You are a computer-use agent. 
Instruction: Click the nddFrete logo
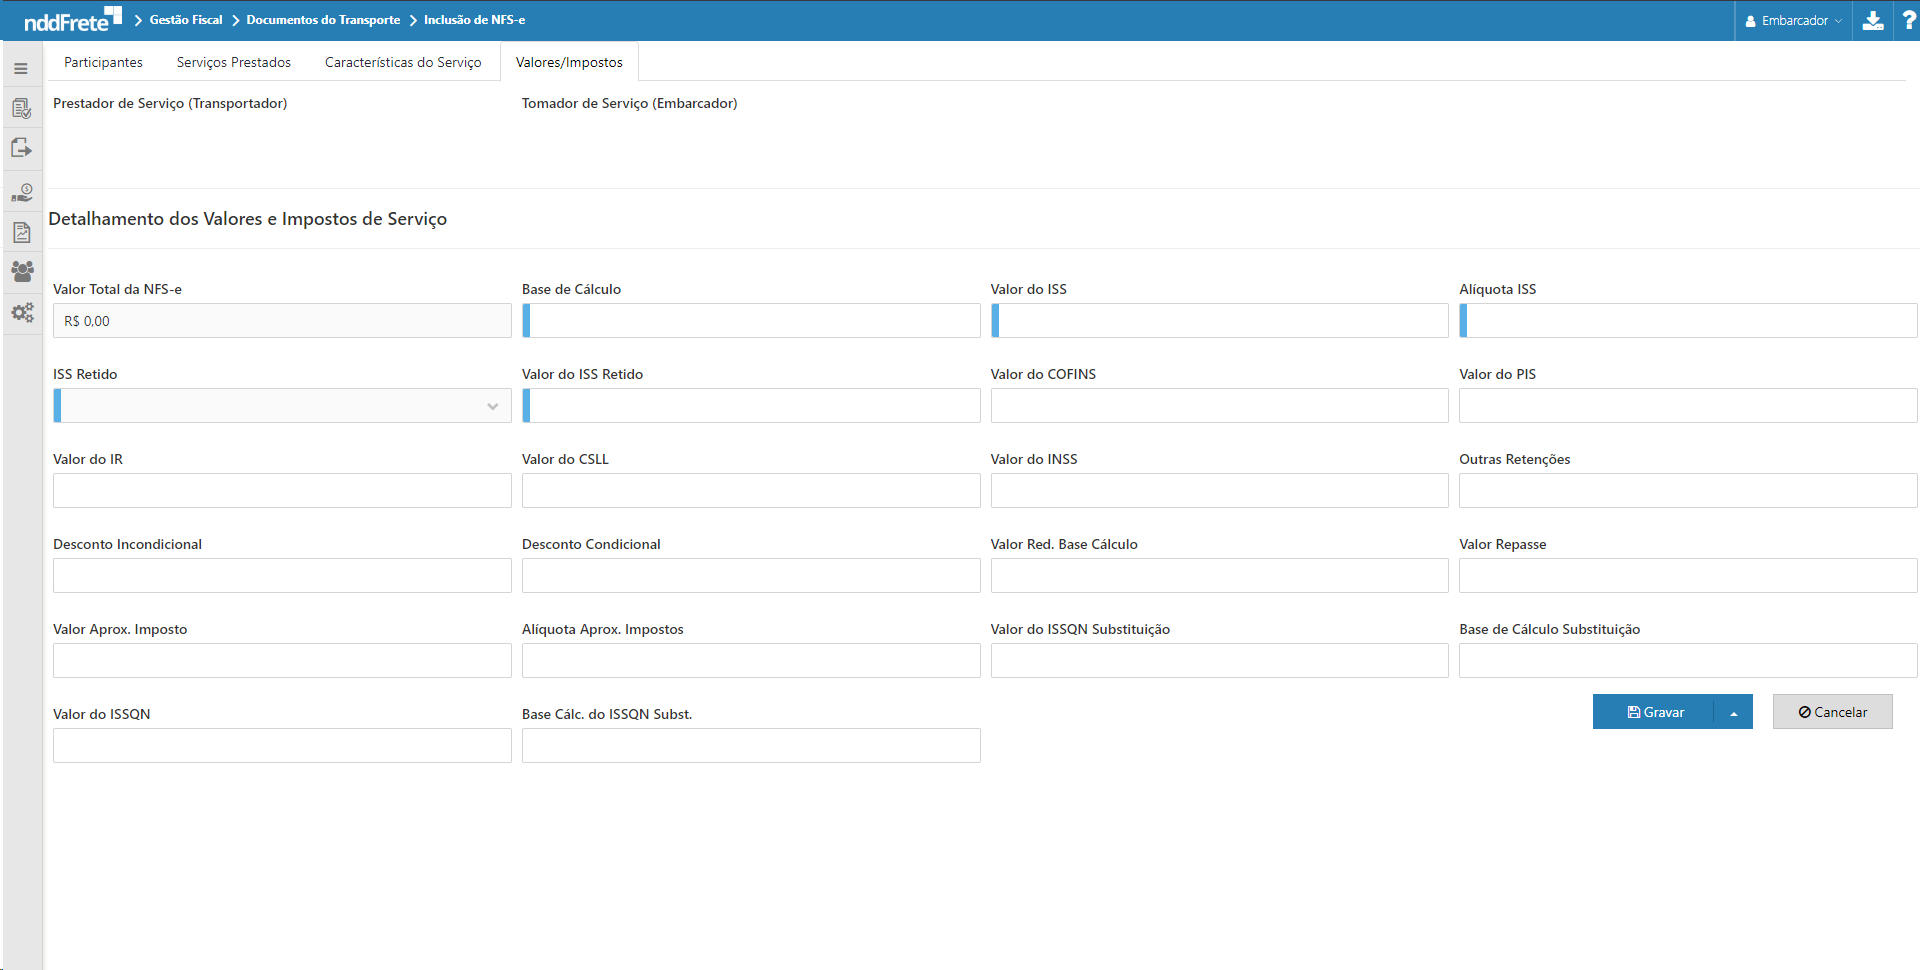click(72, 19)
